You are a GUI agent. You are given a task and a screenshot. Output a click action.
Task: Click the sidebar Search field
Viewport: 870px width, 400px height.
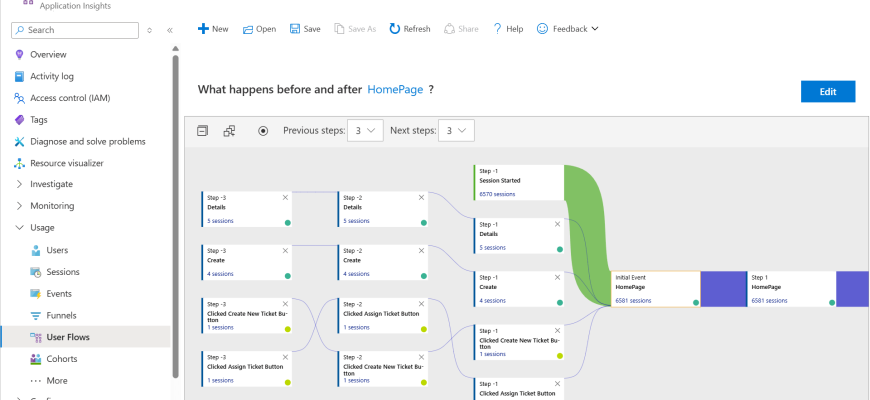pyautogui.click(x=82, y=31)
